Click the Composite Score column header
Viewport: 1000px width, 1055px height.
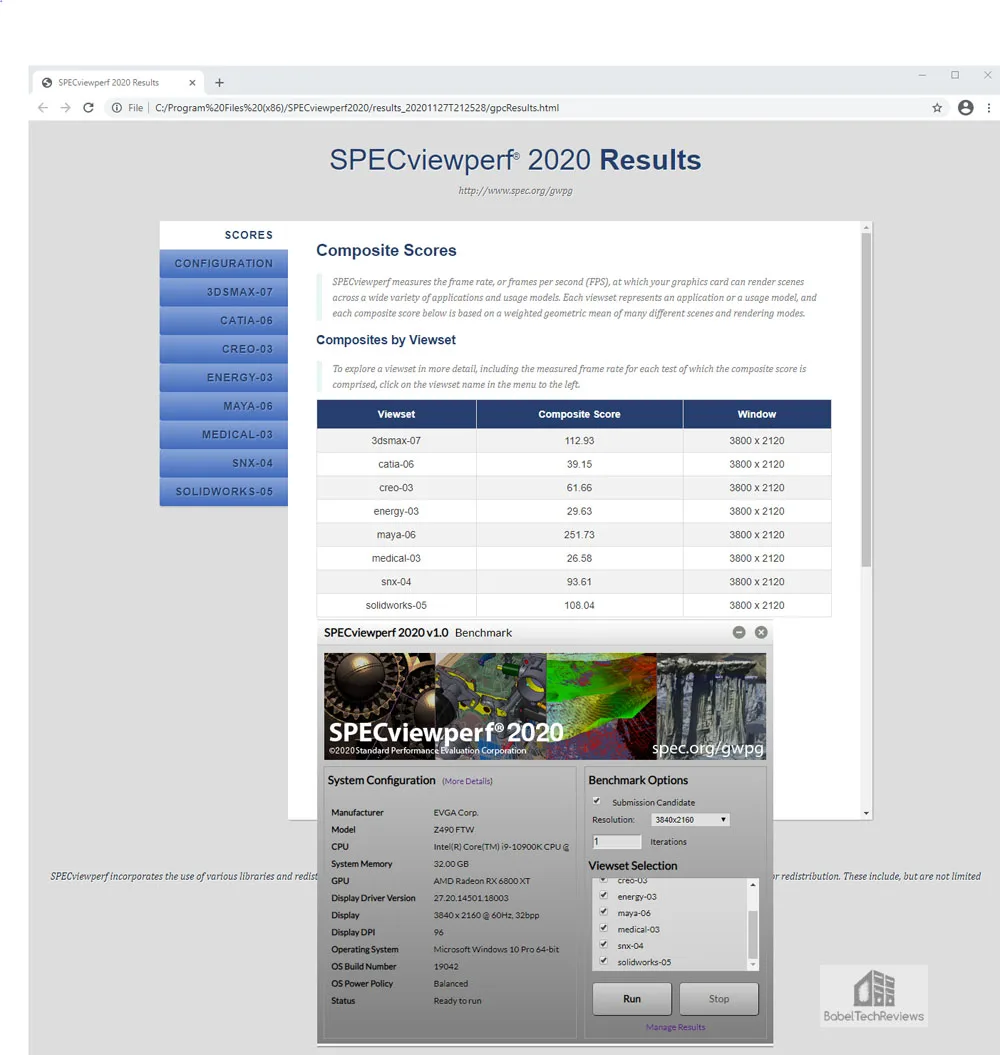click(579, 414)
